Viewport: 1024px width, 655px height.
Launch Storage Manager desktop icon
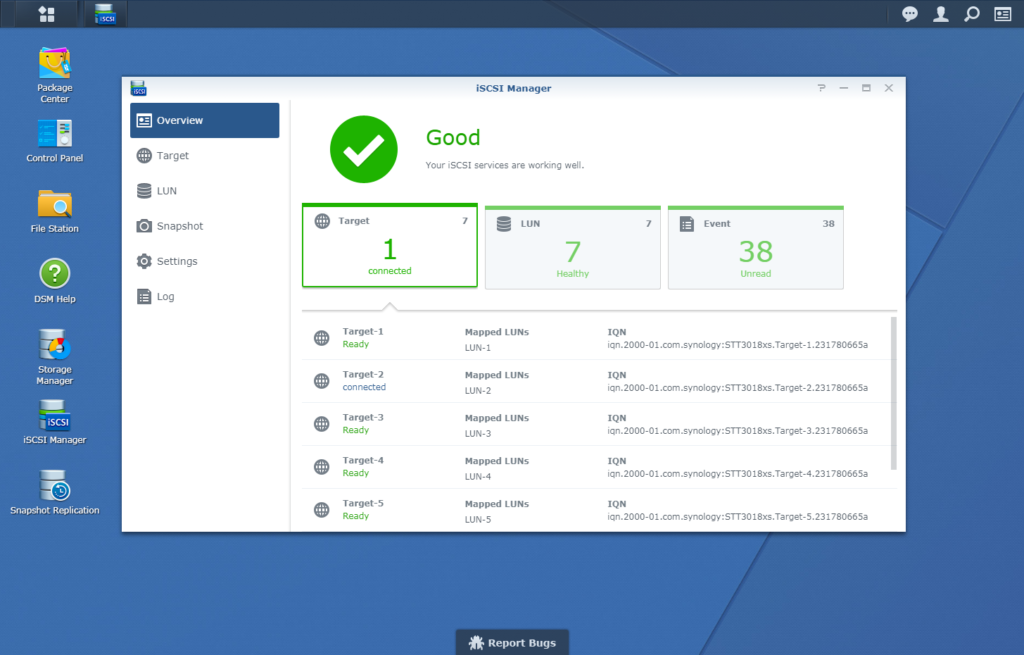pyautogui.click(x=55, y=357)
